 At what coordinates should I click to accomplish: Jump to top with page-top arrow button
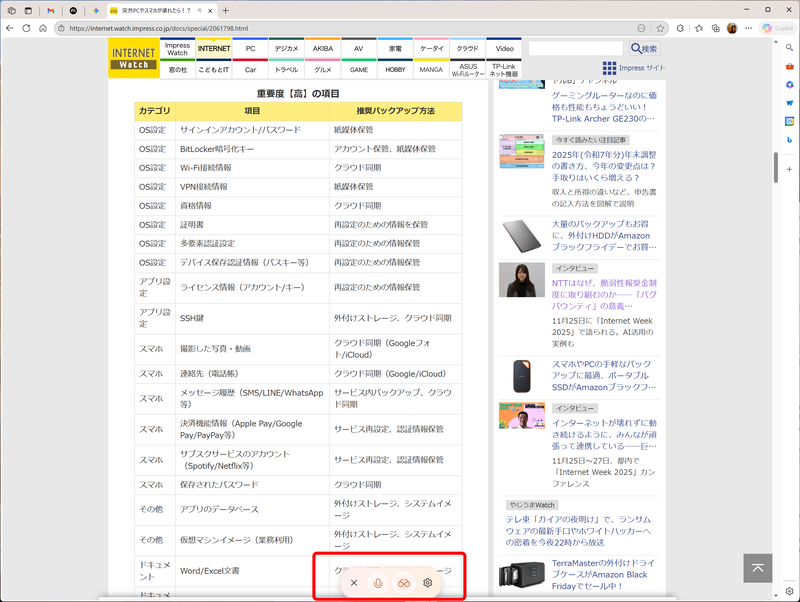[758, 568]
